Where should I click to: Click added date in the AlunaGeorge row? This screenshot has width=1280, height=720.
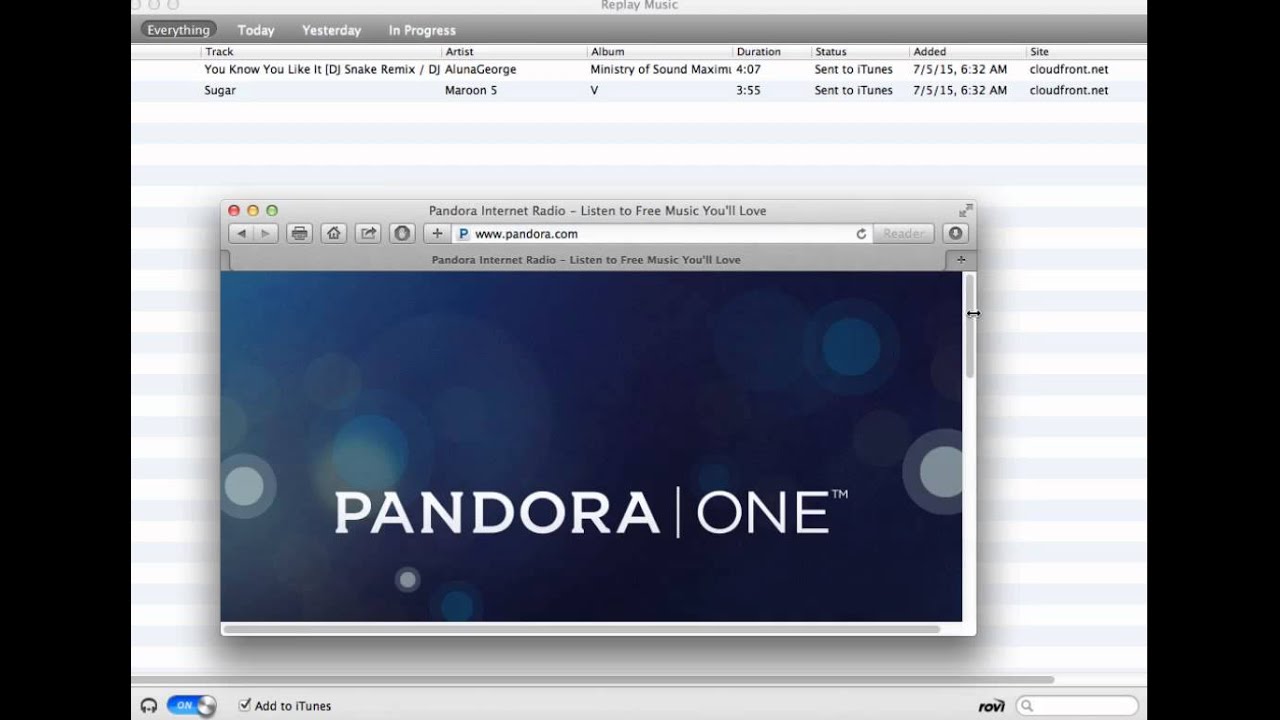960,70
